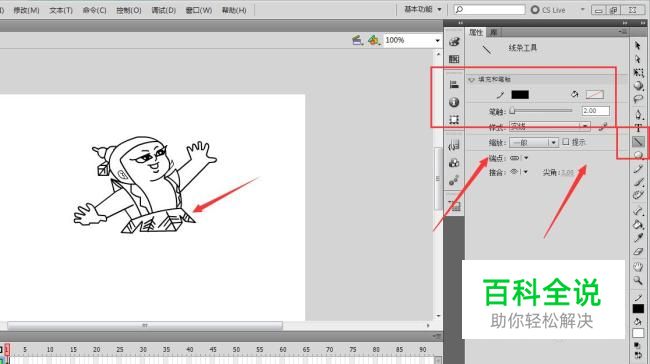650x364 pixels.
Task: Open the Transform panel icon
Action: pyautogui.click(x=454, y=120)
